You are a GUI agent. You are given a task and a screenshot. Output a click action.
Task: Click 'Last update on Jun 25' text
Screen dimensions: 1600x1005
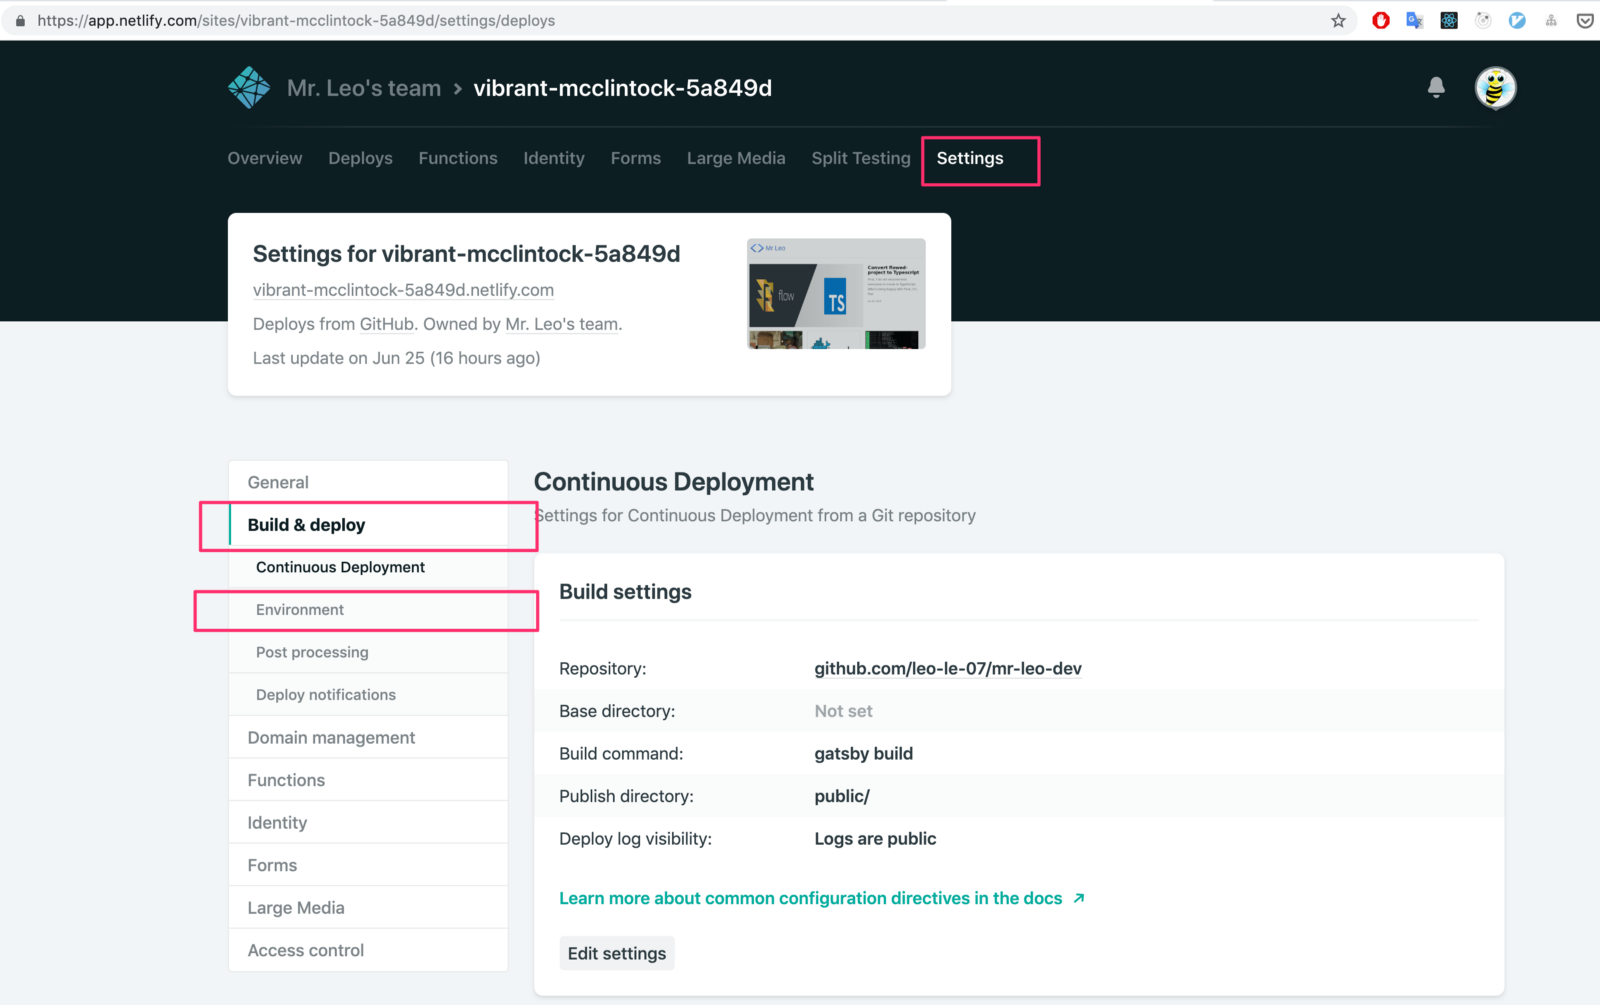339,358
